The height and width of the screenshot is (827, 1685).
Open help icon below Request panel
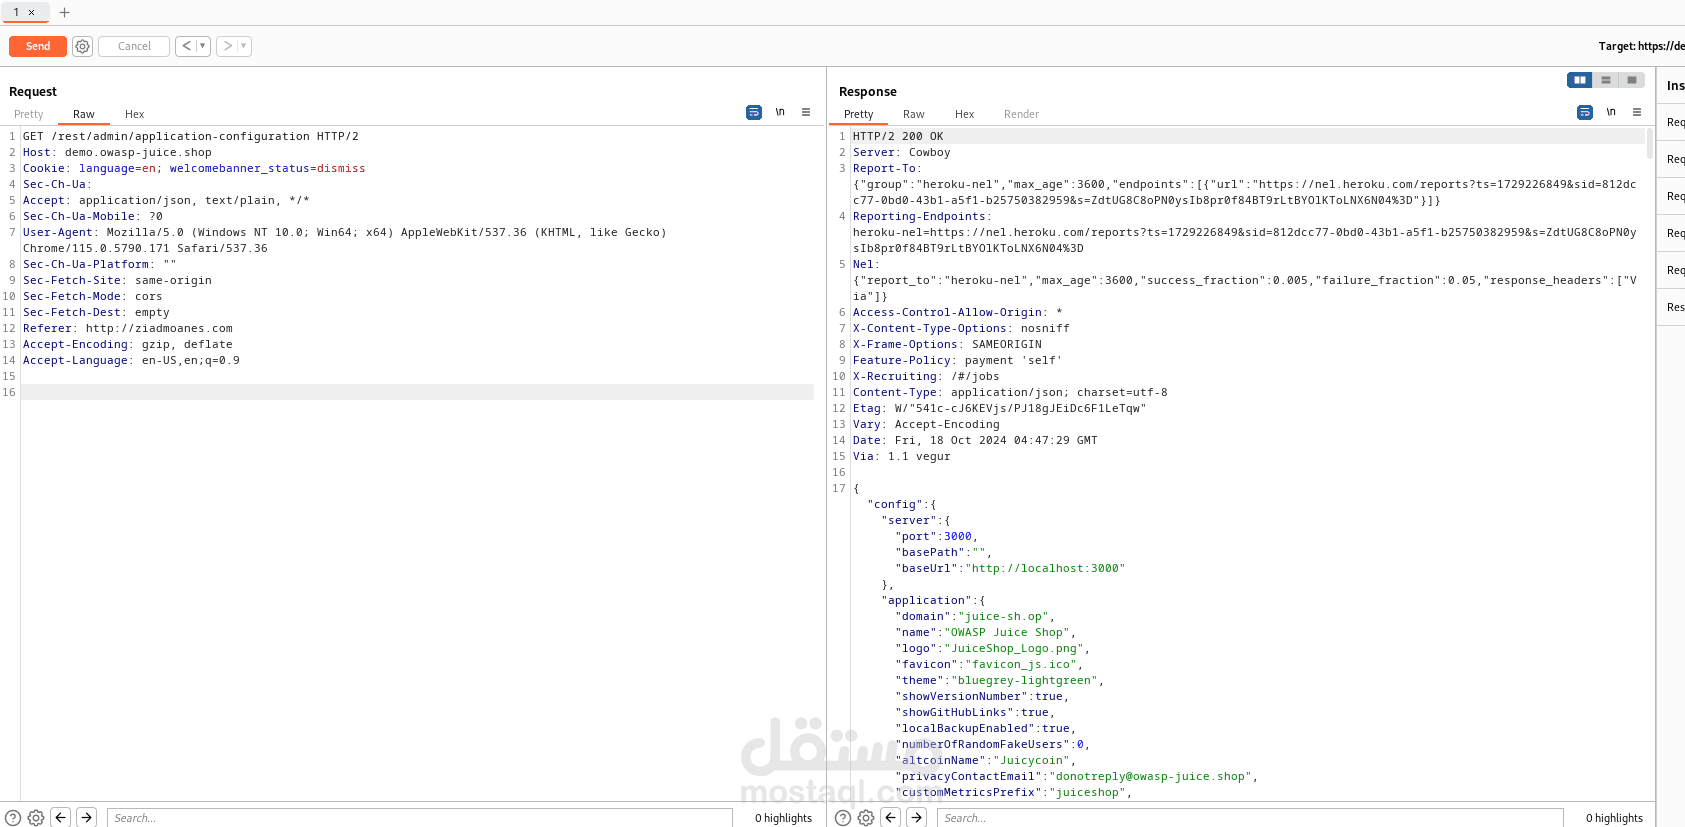[13, 818]
